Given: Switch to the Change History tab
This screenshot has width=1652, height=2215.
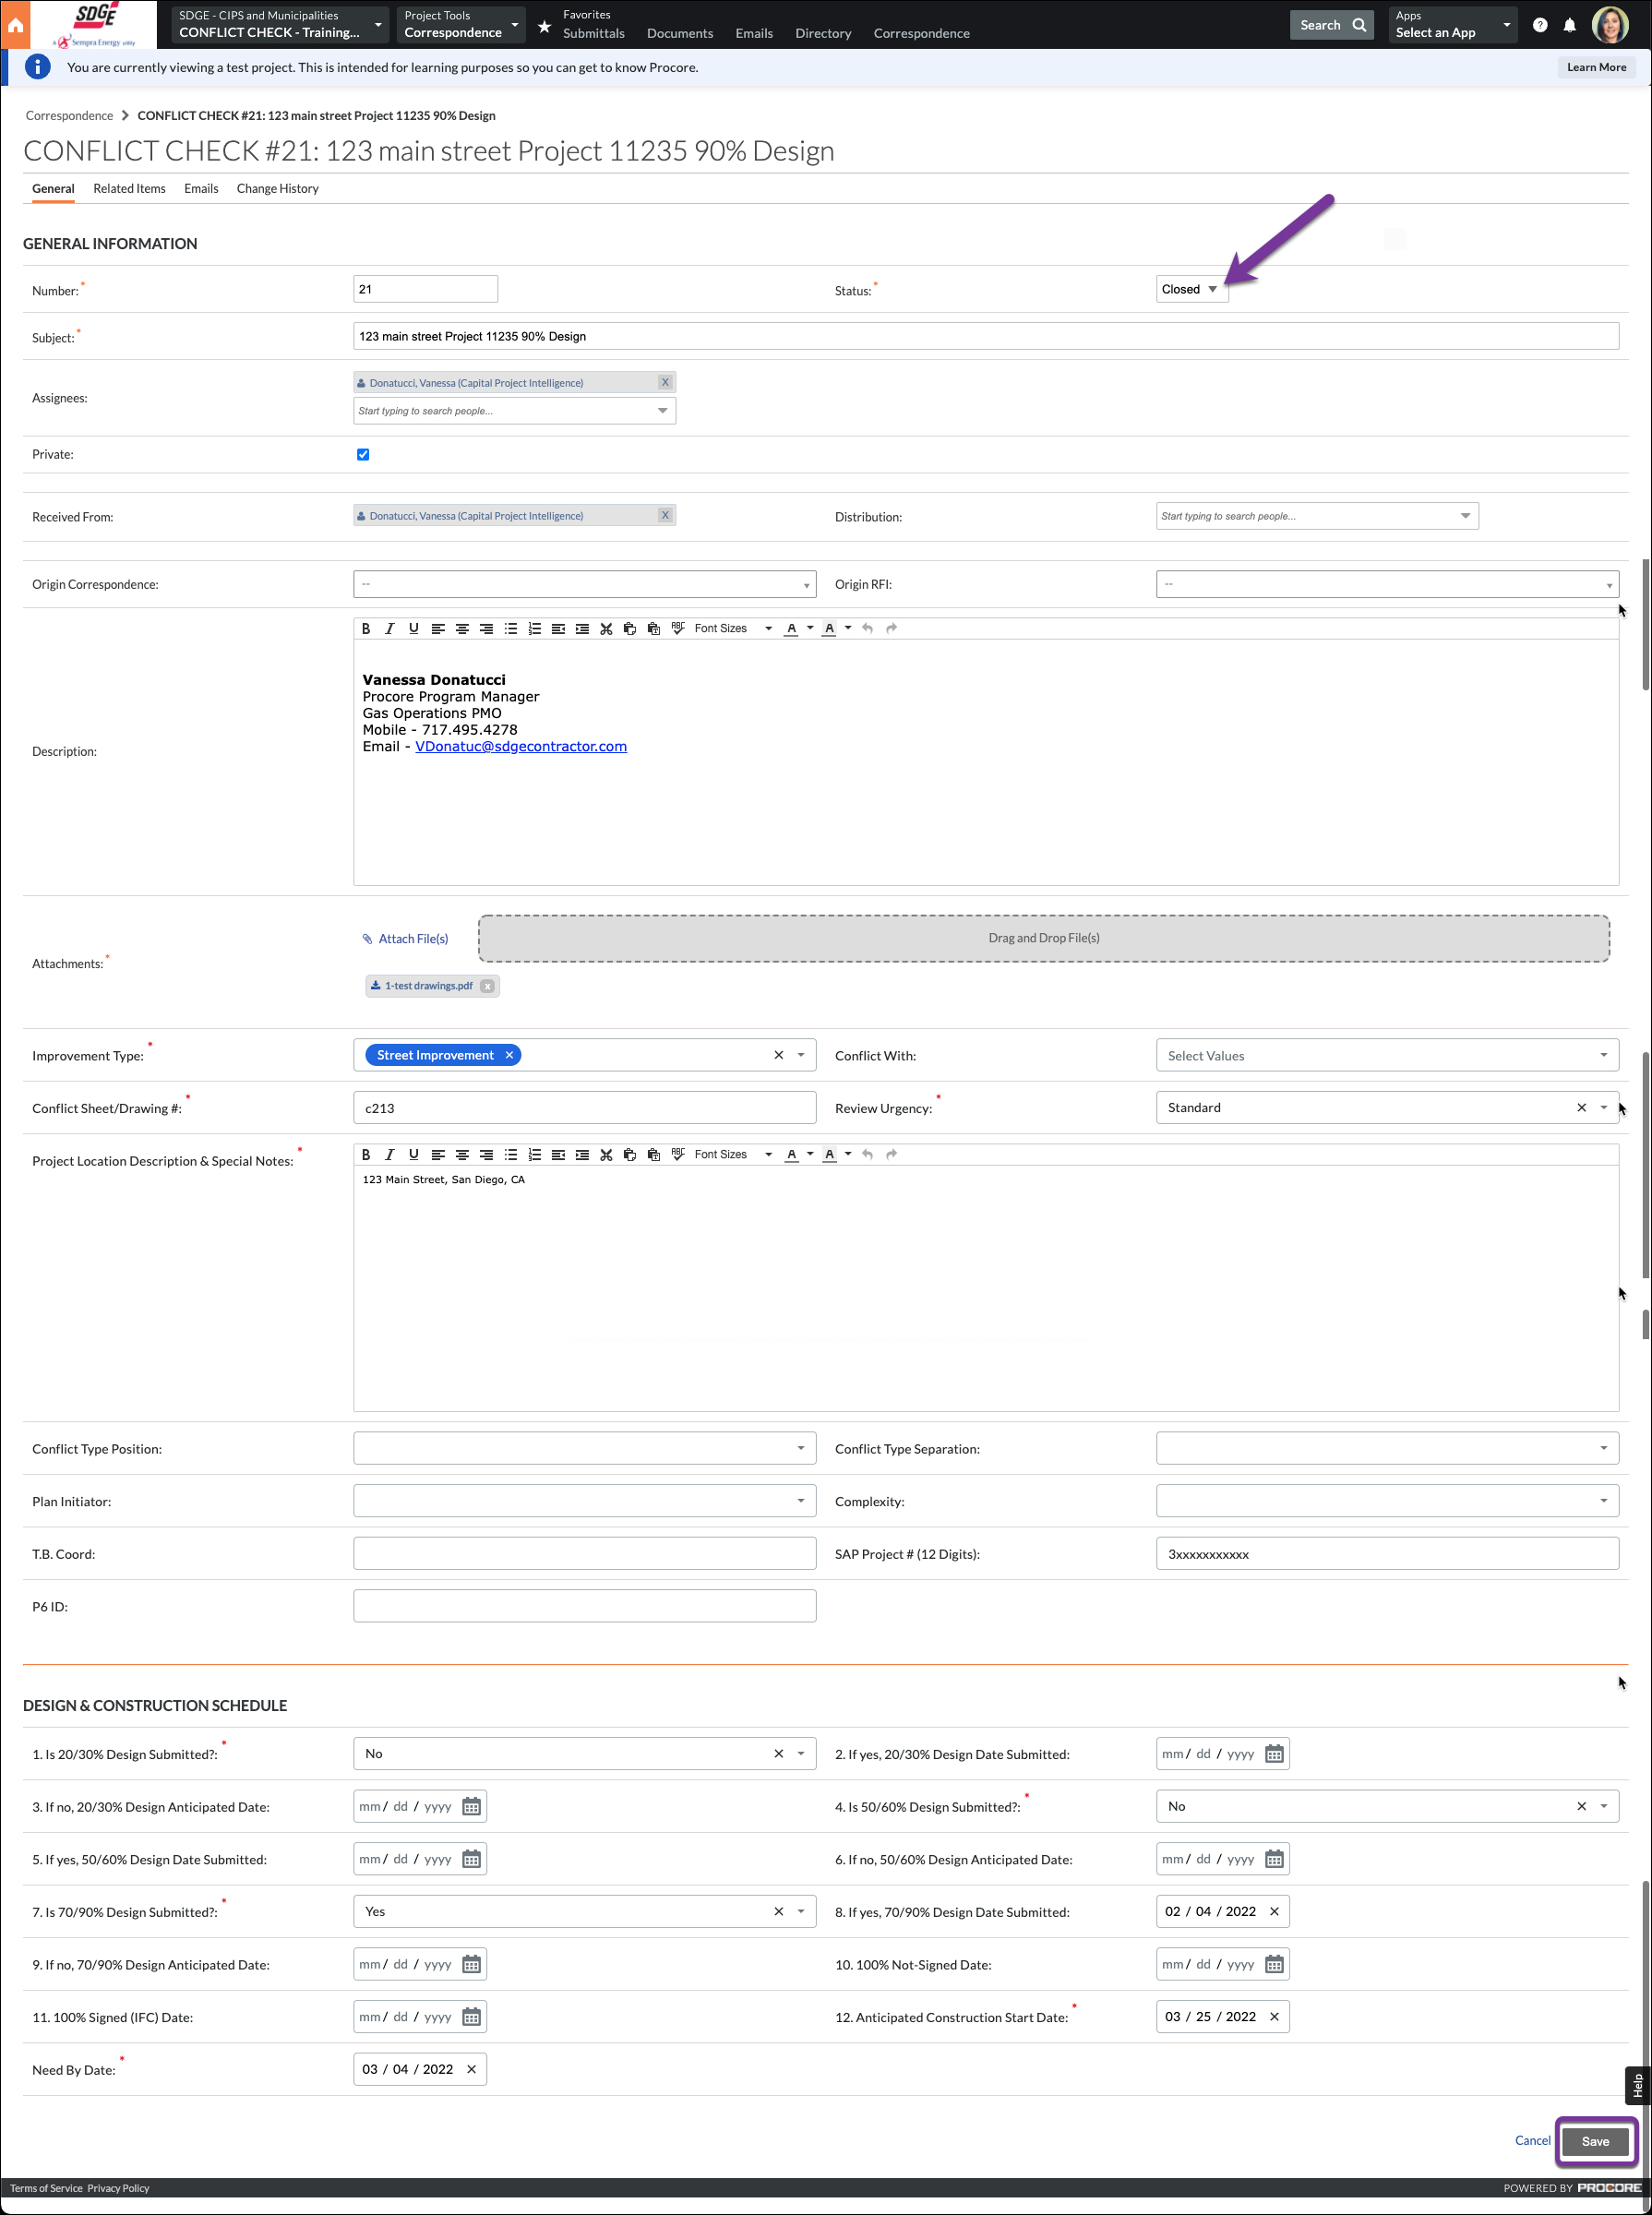Looking at the screenshot, I should [x=277, y=188].
